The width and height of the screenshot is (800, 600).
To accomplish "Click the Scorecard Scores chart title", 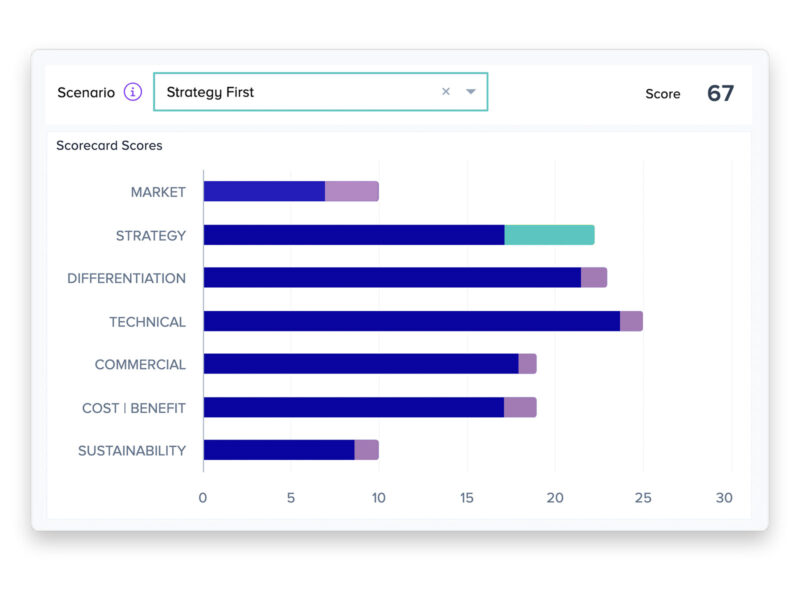I will (x=109, y=146).
